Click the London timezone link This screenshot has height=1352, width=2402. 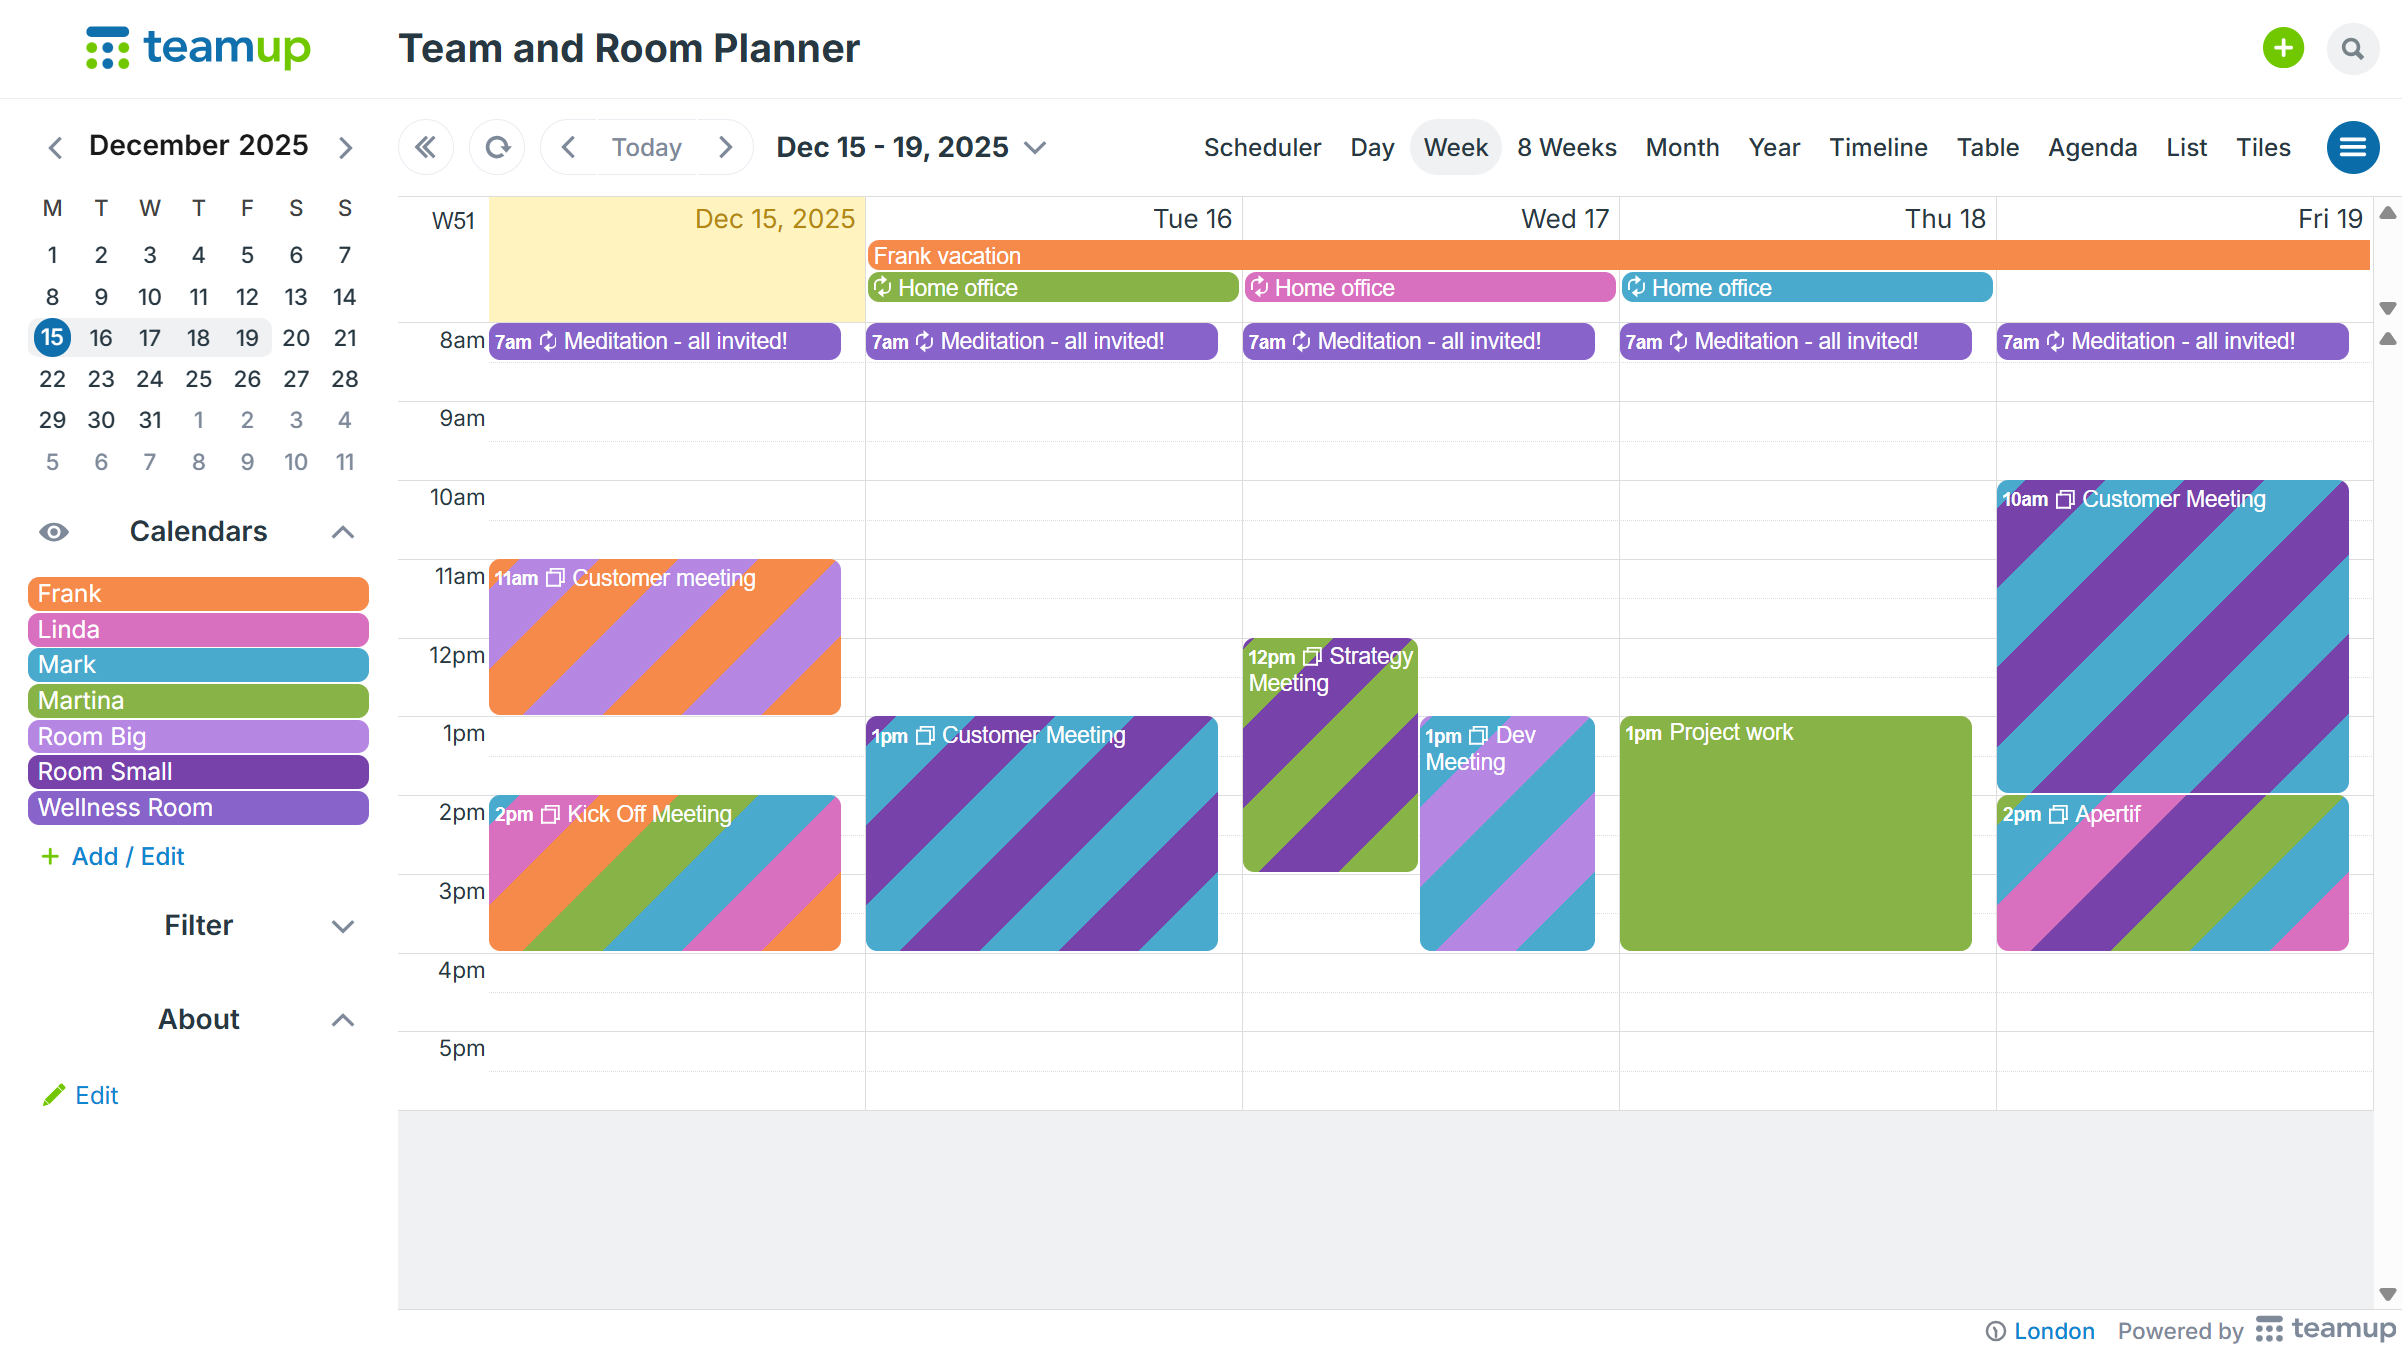(x=2053, y=1331)
